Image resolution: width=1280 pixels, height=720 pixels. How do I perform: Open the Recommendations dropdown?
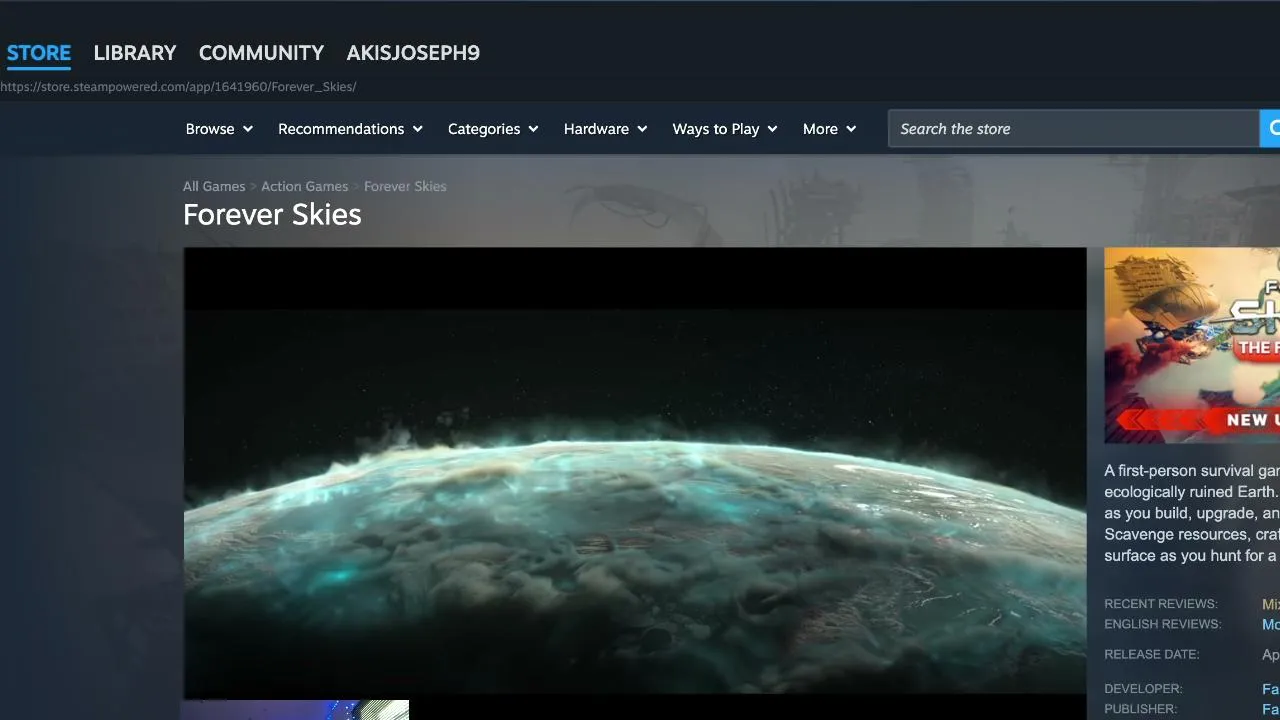point(350,129)
